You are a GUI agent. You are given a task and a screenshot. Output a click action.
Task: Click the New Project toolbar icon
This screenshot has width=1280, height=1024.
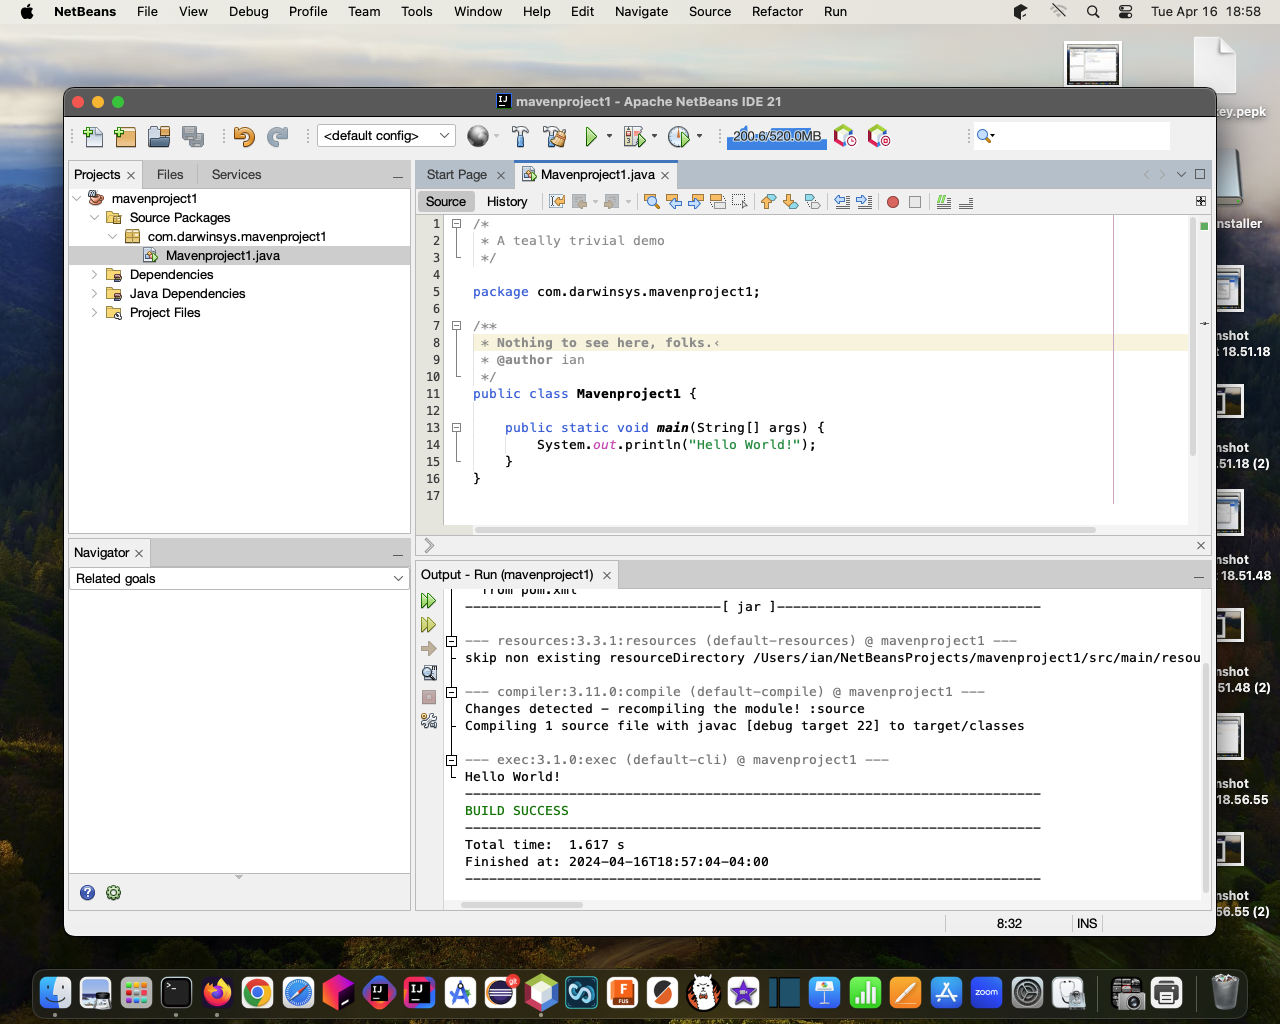pos(125,136)
